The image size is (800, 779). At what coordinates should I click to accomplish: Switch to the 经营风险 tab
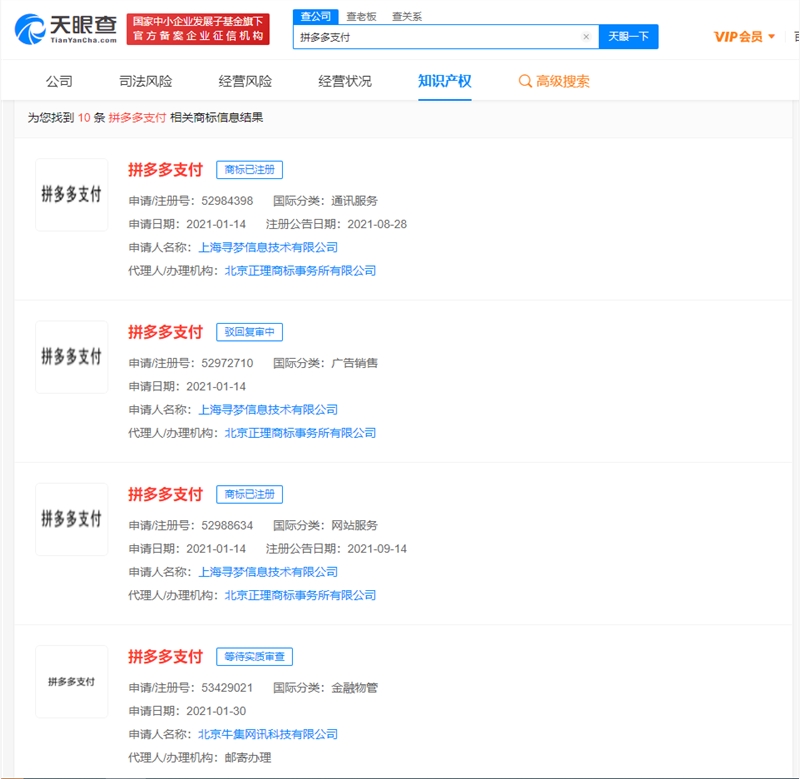point(245,81)
